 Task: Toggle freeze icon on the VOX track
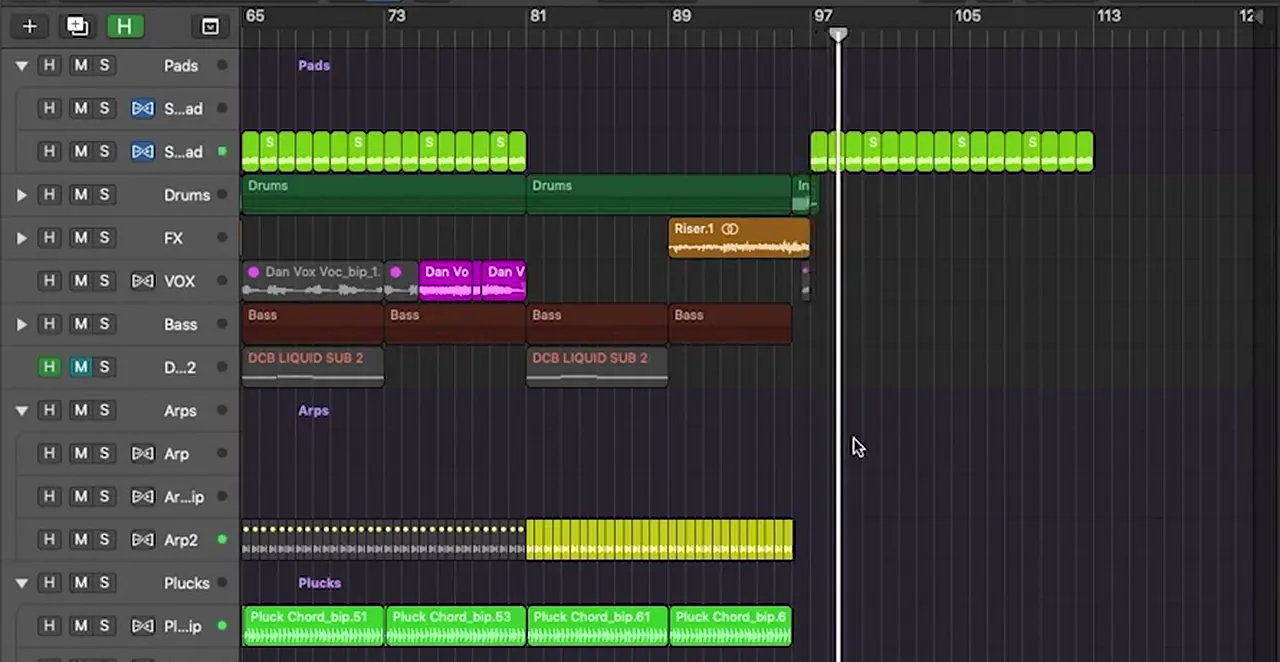[x=143, y=281]
